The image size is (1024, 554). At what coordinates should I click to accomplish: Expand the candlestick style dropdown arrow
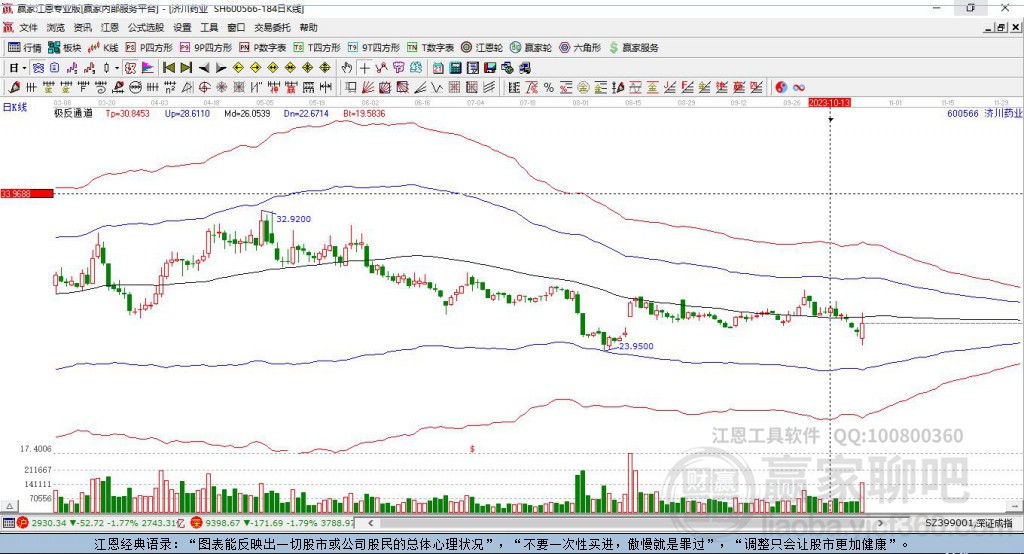117,68
